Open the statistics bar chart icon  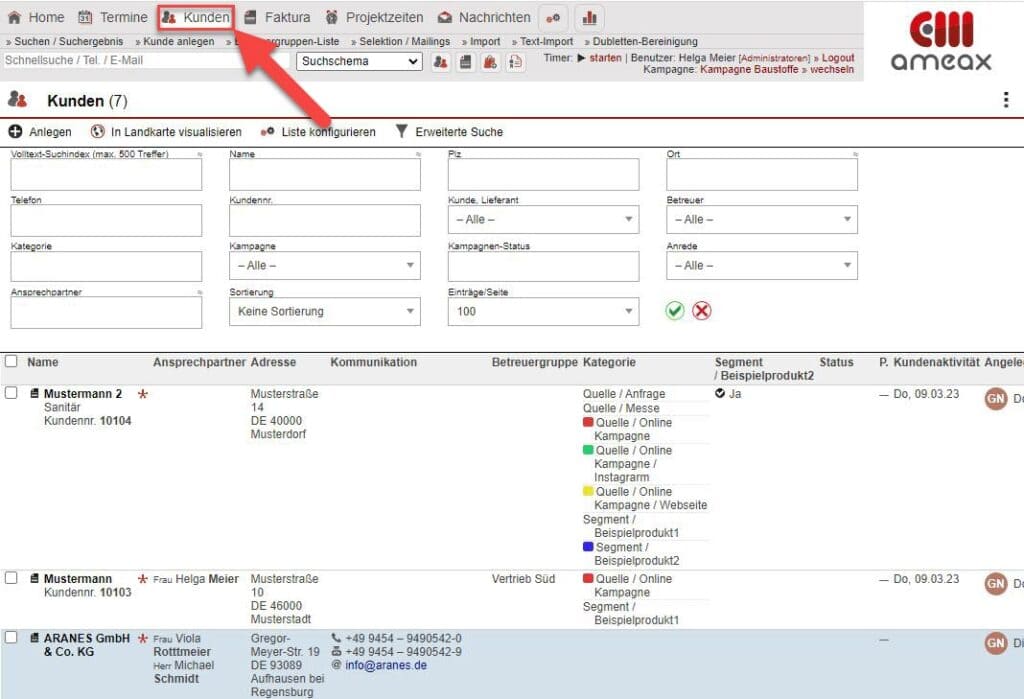[589, 18]
